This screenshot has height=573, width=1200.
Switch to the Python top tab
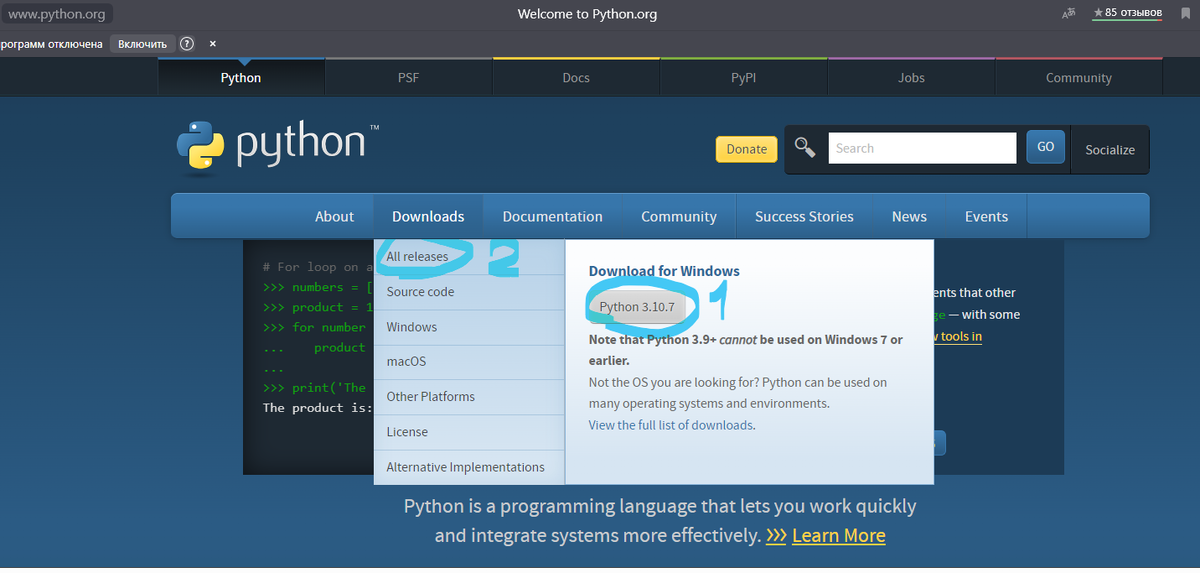[x=241, y=77]
